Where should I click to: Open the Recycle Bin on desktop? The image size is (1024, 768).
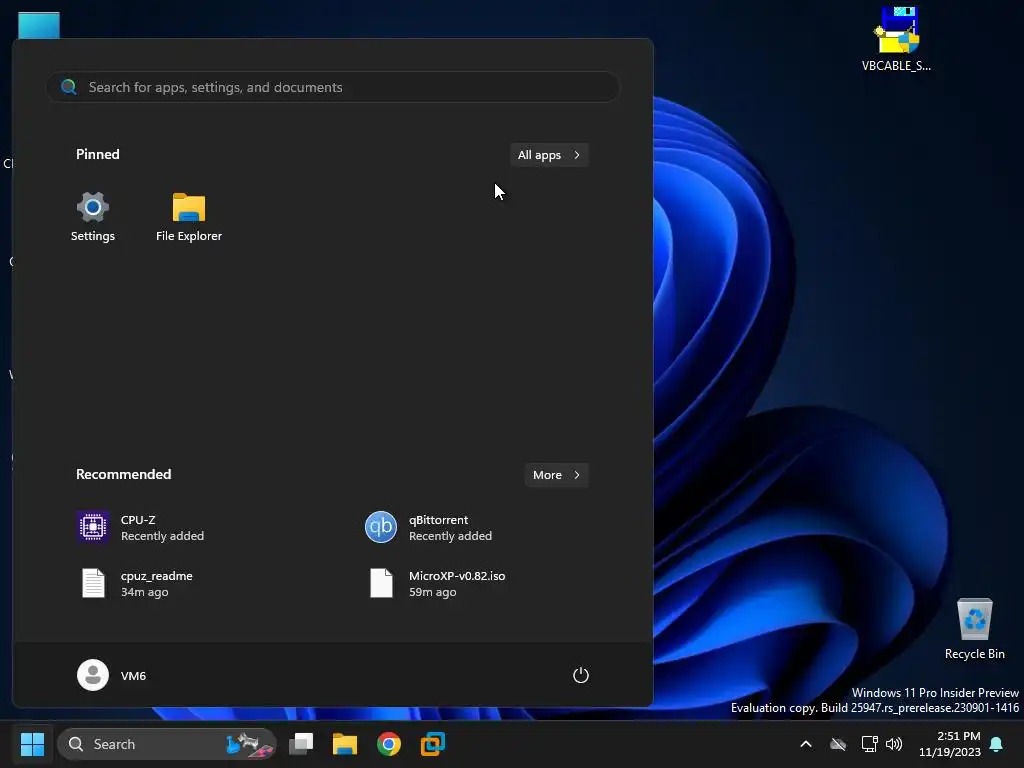[x=974, y=629]
